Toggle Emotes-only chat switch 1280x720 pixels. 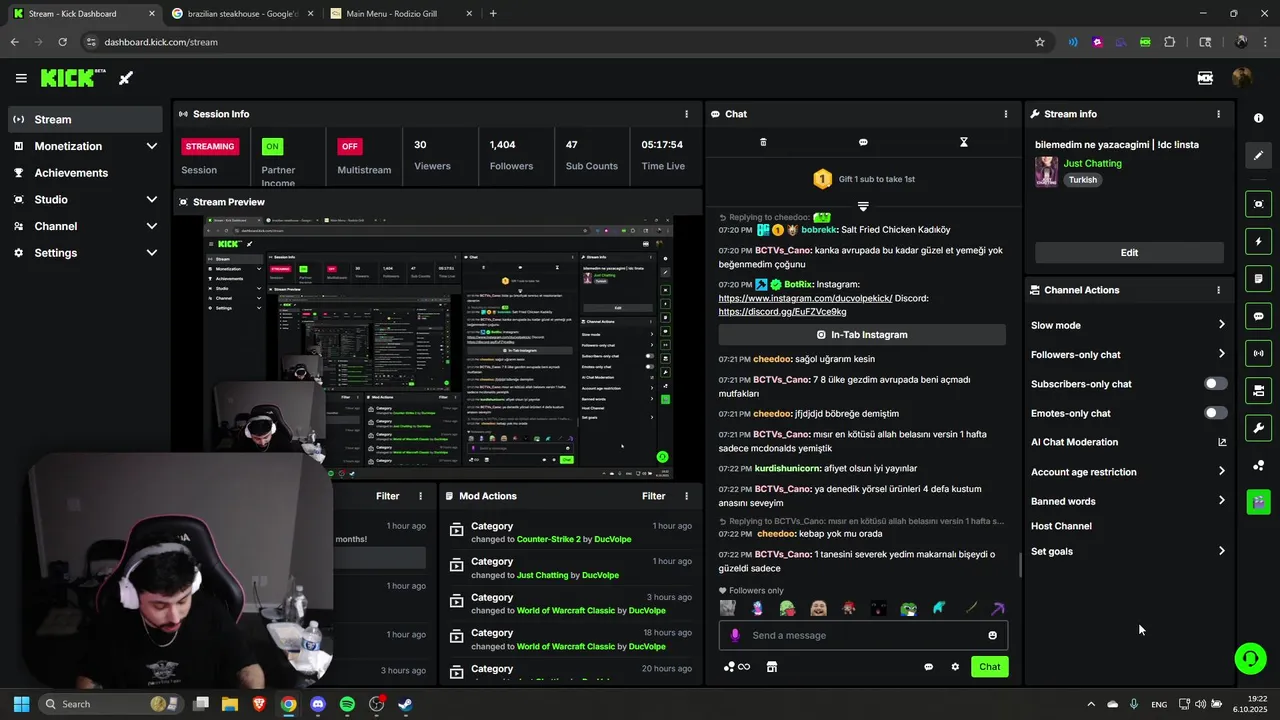click(x=1215, y=413)
